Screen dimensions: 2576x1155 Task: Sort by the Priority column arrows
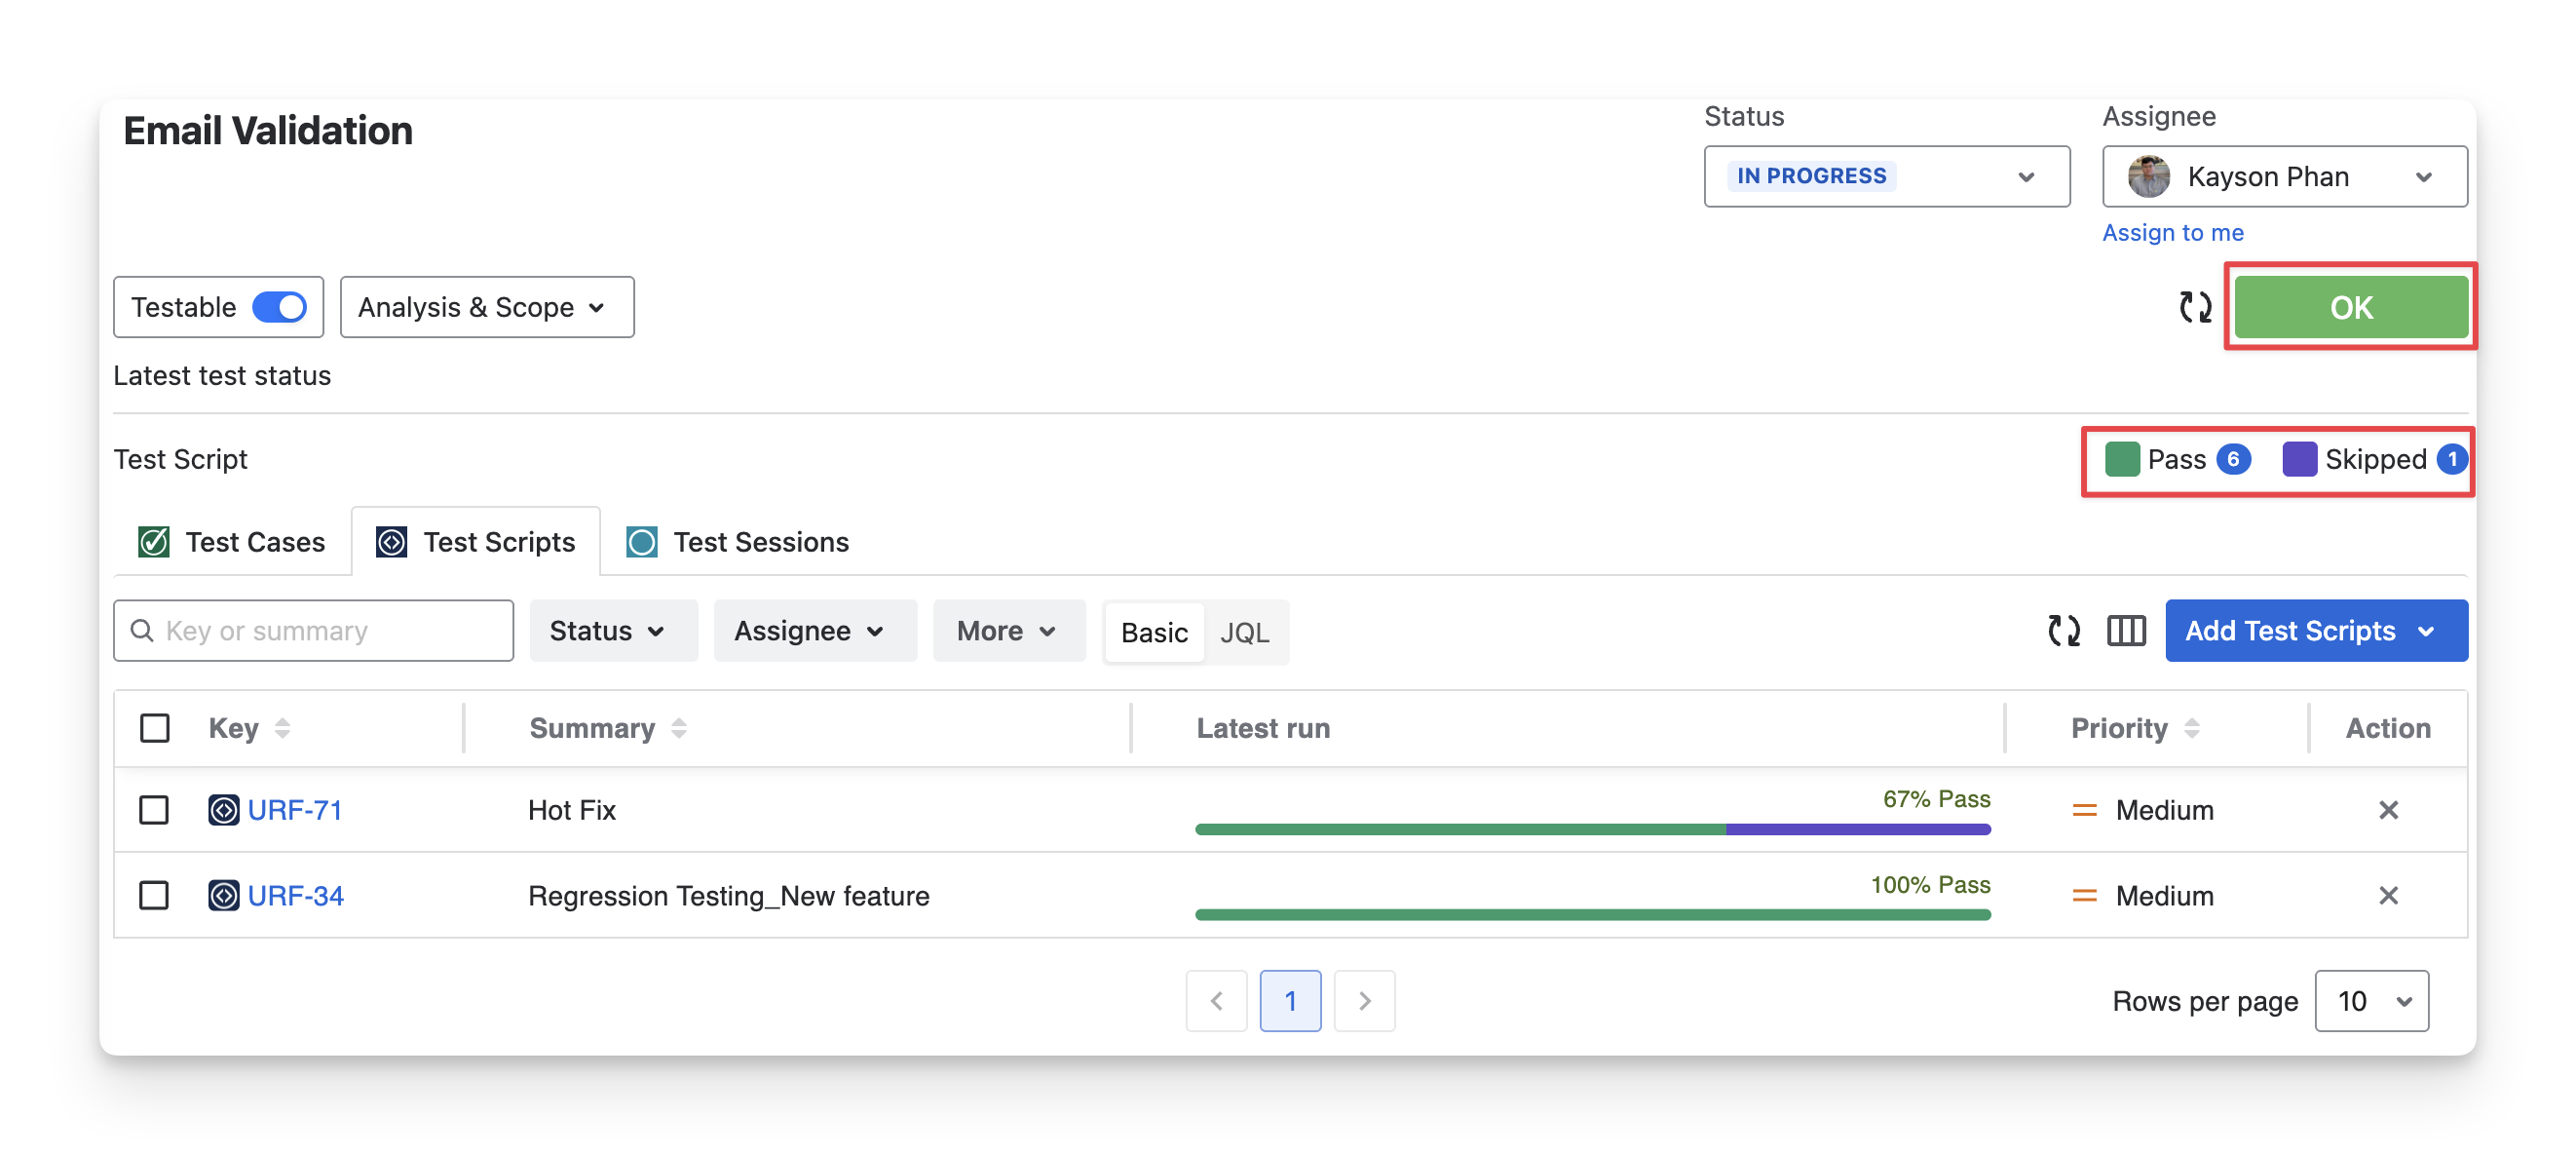[2191, 728]
